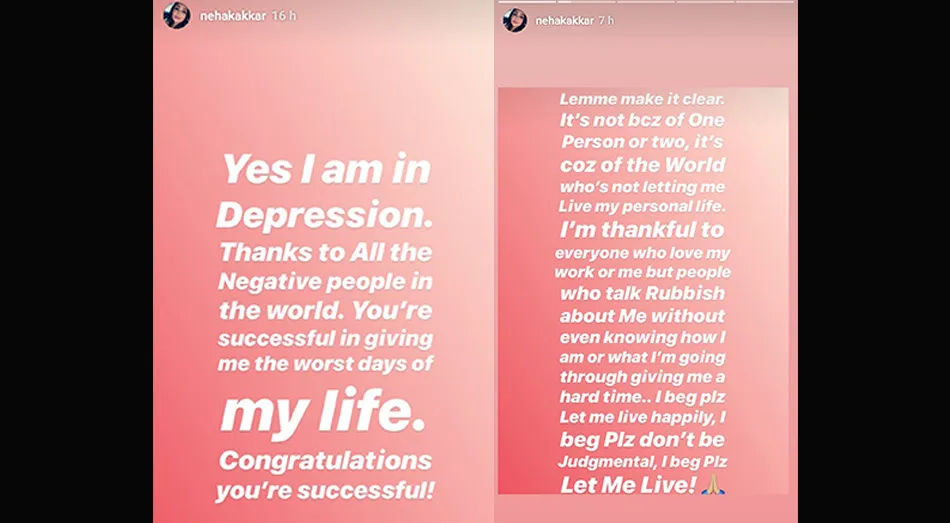
Task: Click "Live my personal life." line
Action: [x=643, y=208]
